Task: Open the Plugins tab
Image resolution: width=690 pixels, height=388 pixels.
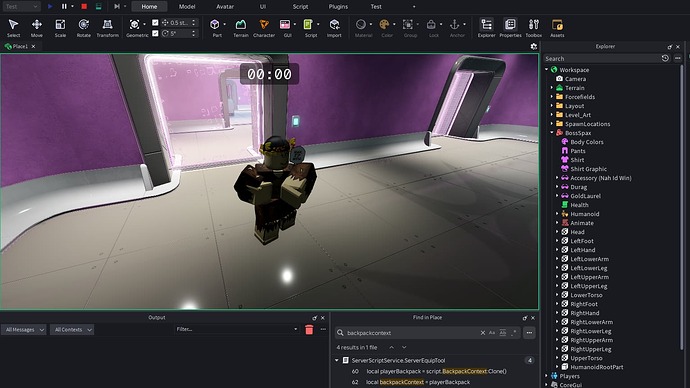Action: pyautogui.click(x=338, y=6)
